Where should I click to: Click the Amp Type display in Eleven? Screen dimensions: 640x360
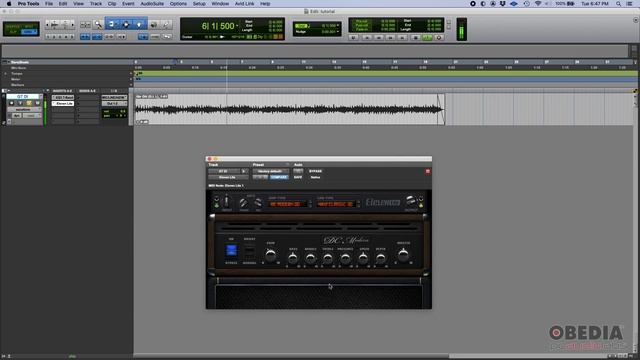coord(286,204)
